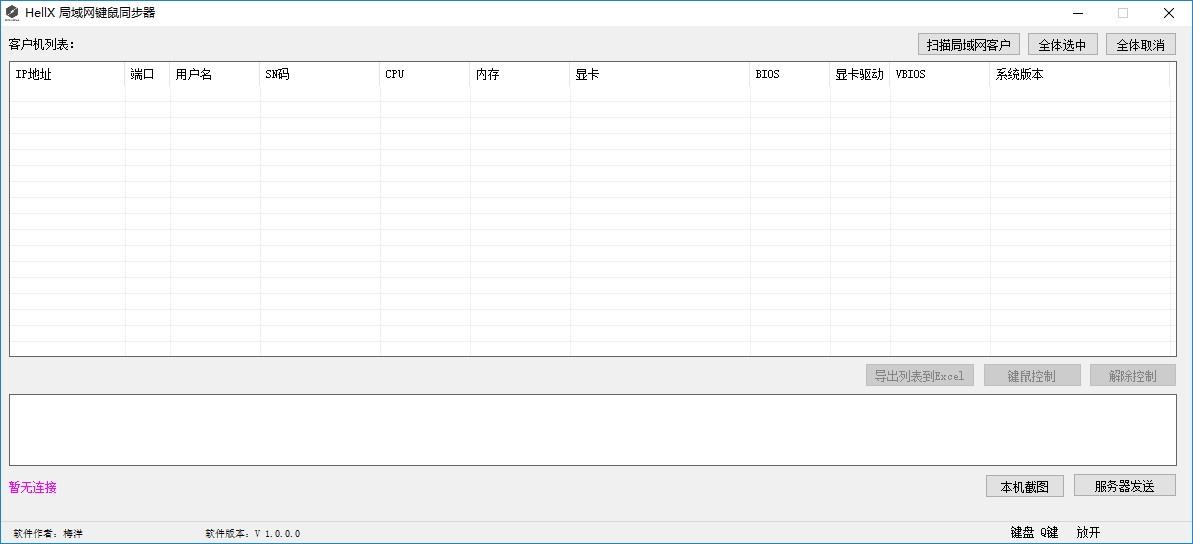
Task: Click 软件作者：梅洋 in status bar
Action: coord(48,534)
